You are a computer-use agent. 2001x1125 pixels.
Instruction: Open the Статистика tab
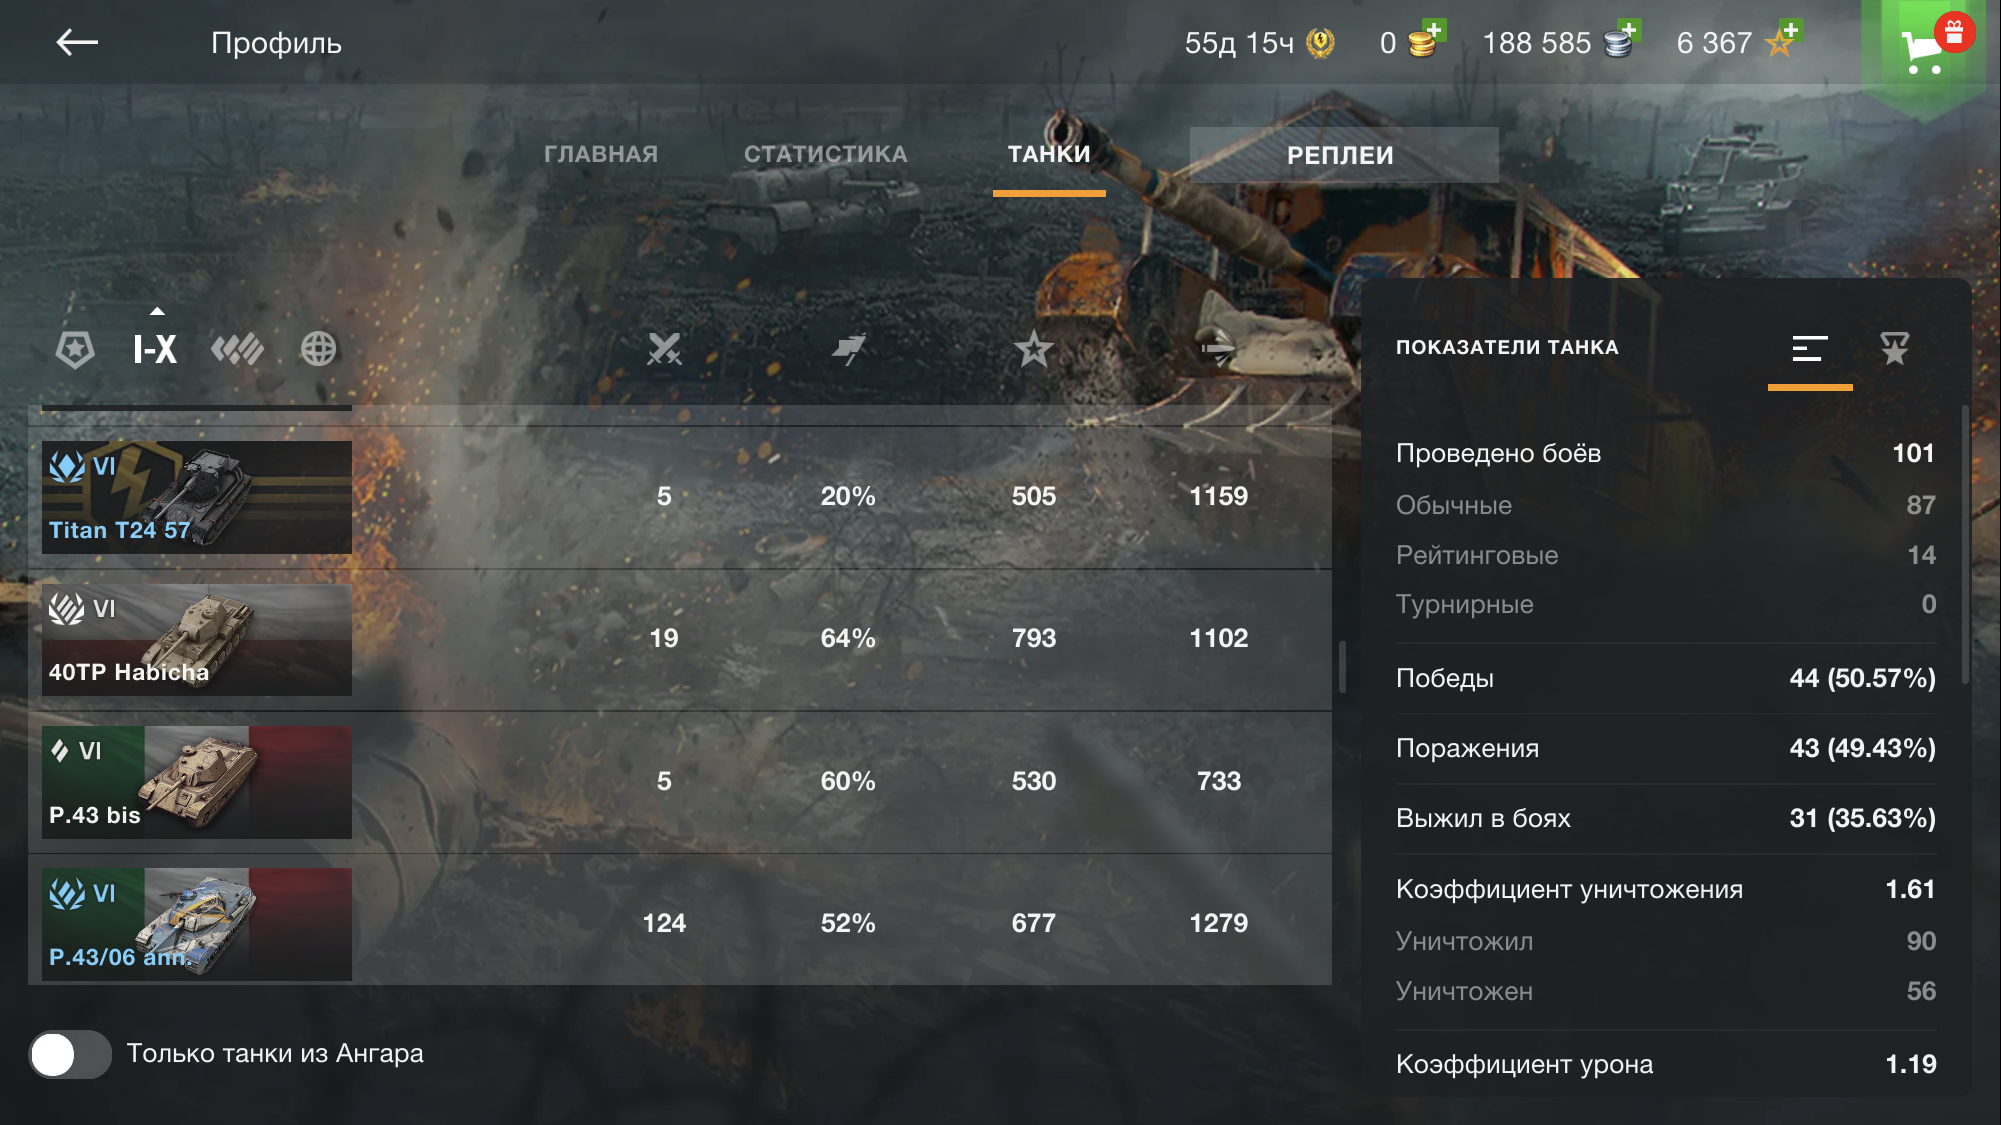826,154
